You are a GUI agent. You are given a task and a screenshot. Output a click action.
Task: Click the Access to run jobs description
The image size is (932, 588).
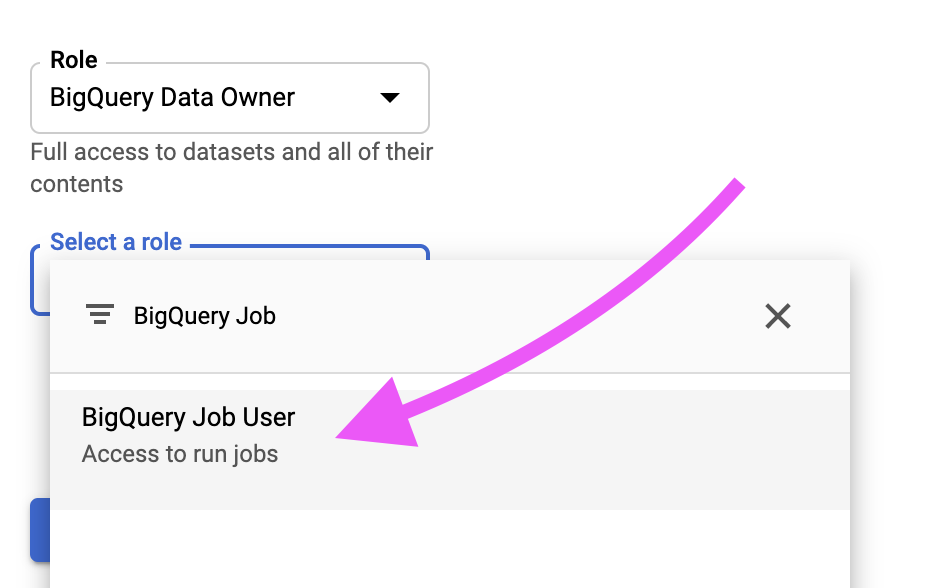[180, 454]
